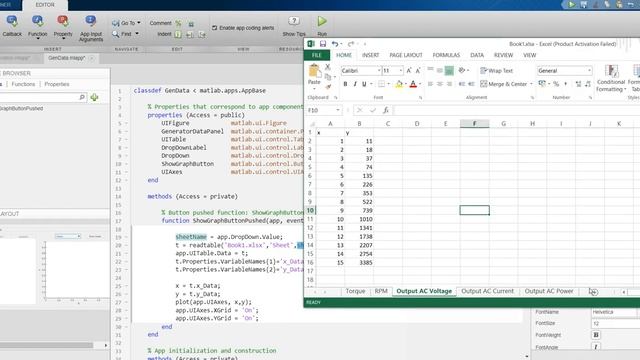
Task: Click the Borders icon in Font group
Action: click(381, 84)
